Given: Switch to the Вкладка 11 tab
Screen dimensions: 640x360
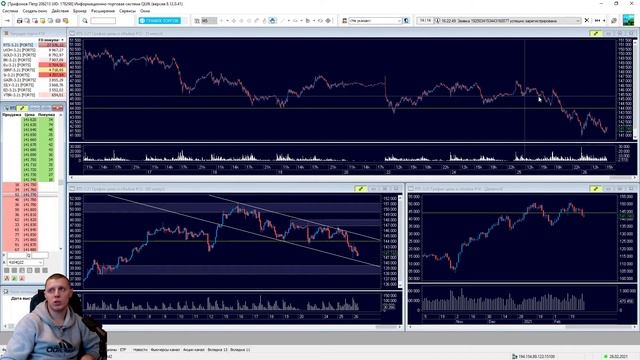Looking at the screenshot, I should click(240, 350).
